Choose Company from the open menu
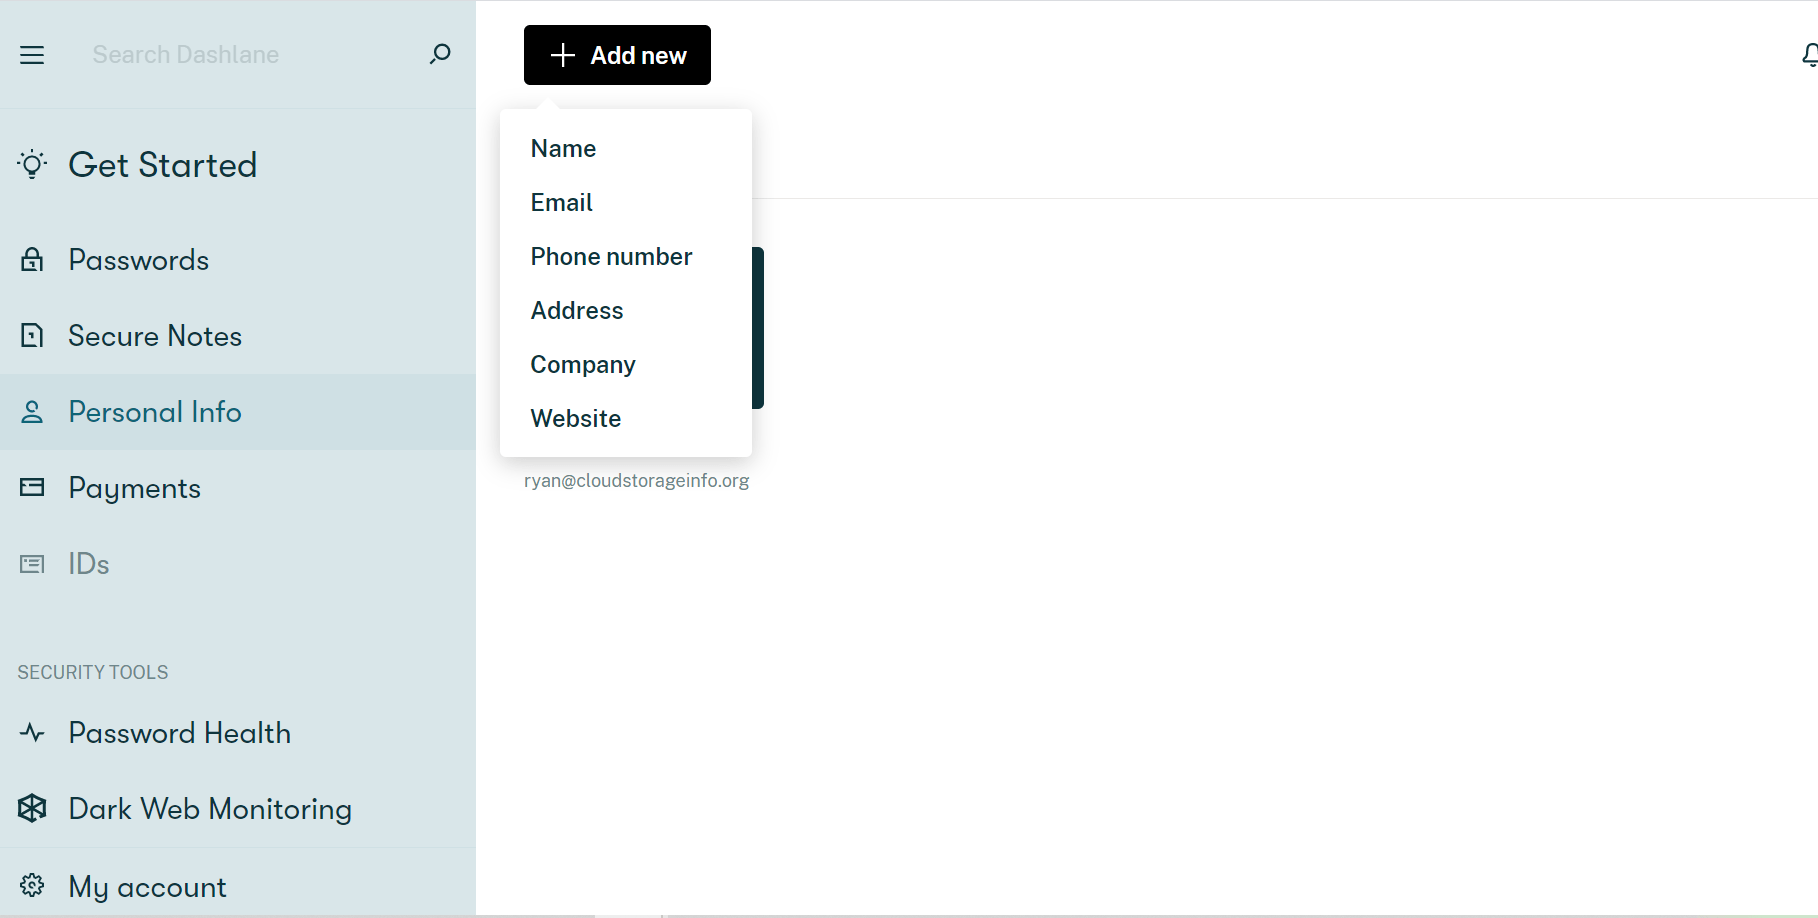Viewport: 1818px width, 918px height. pyautogui.click(x=583, y=364)
